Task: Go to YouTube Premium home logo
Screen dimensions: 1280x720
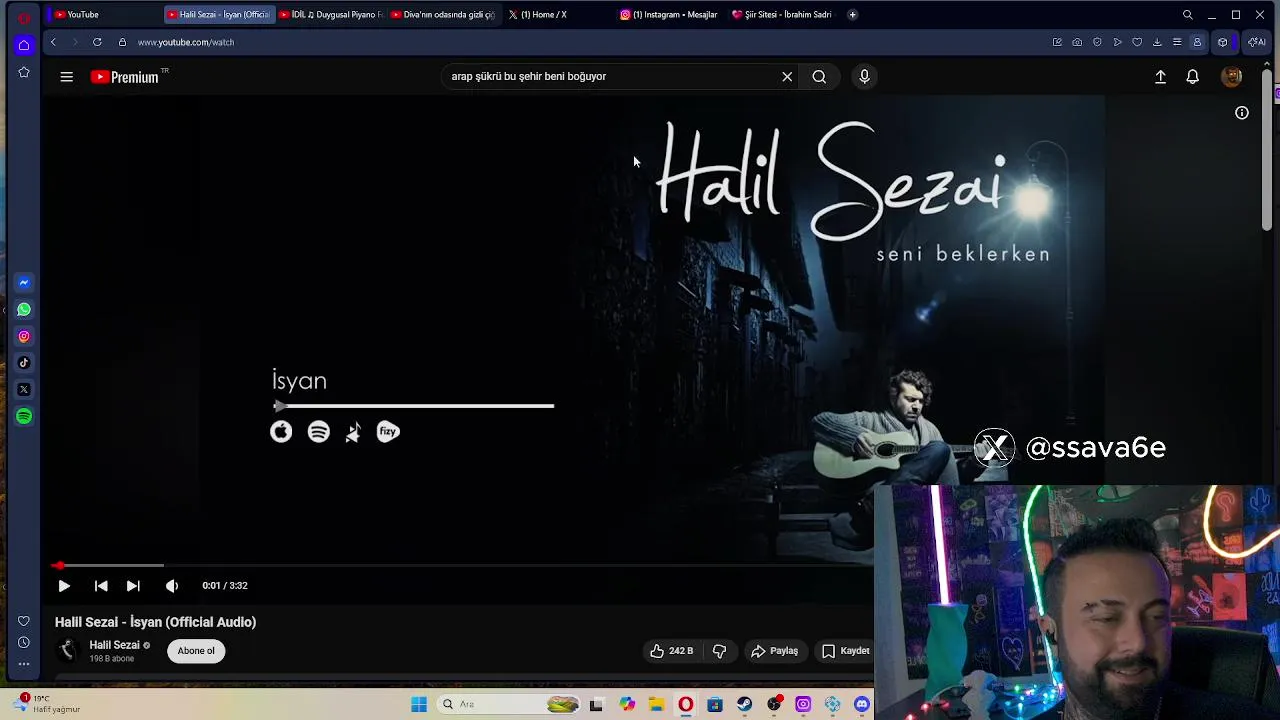Action: coord(125,77)
